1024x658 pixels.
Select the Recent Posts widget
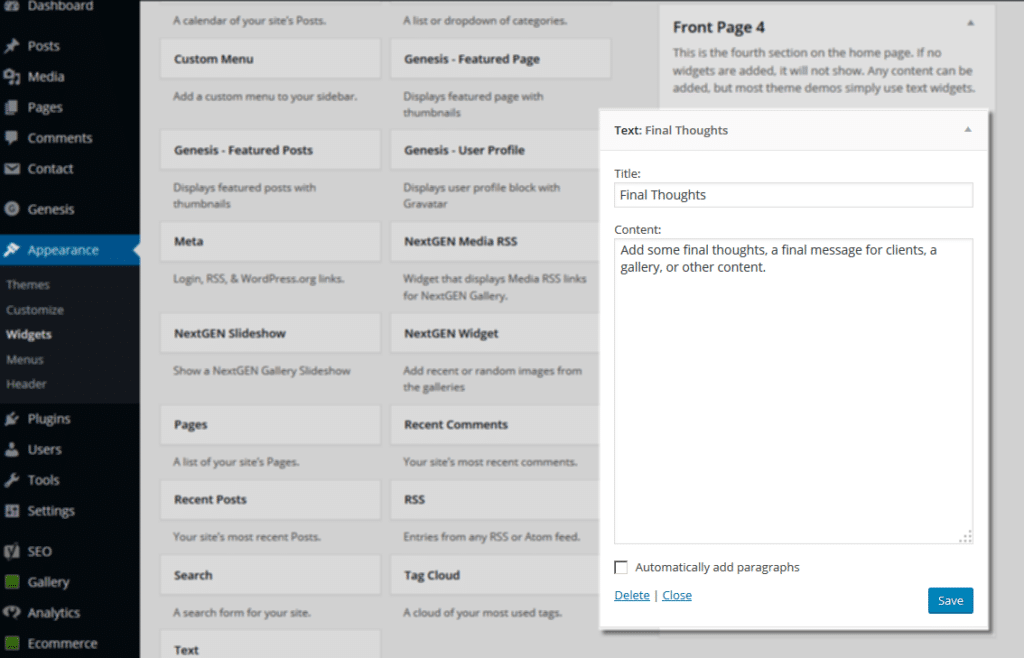(x=270, y=500)
